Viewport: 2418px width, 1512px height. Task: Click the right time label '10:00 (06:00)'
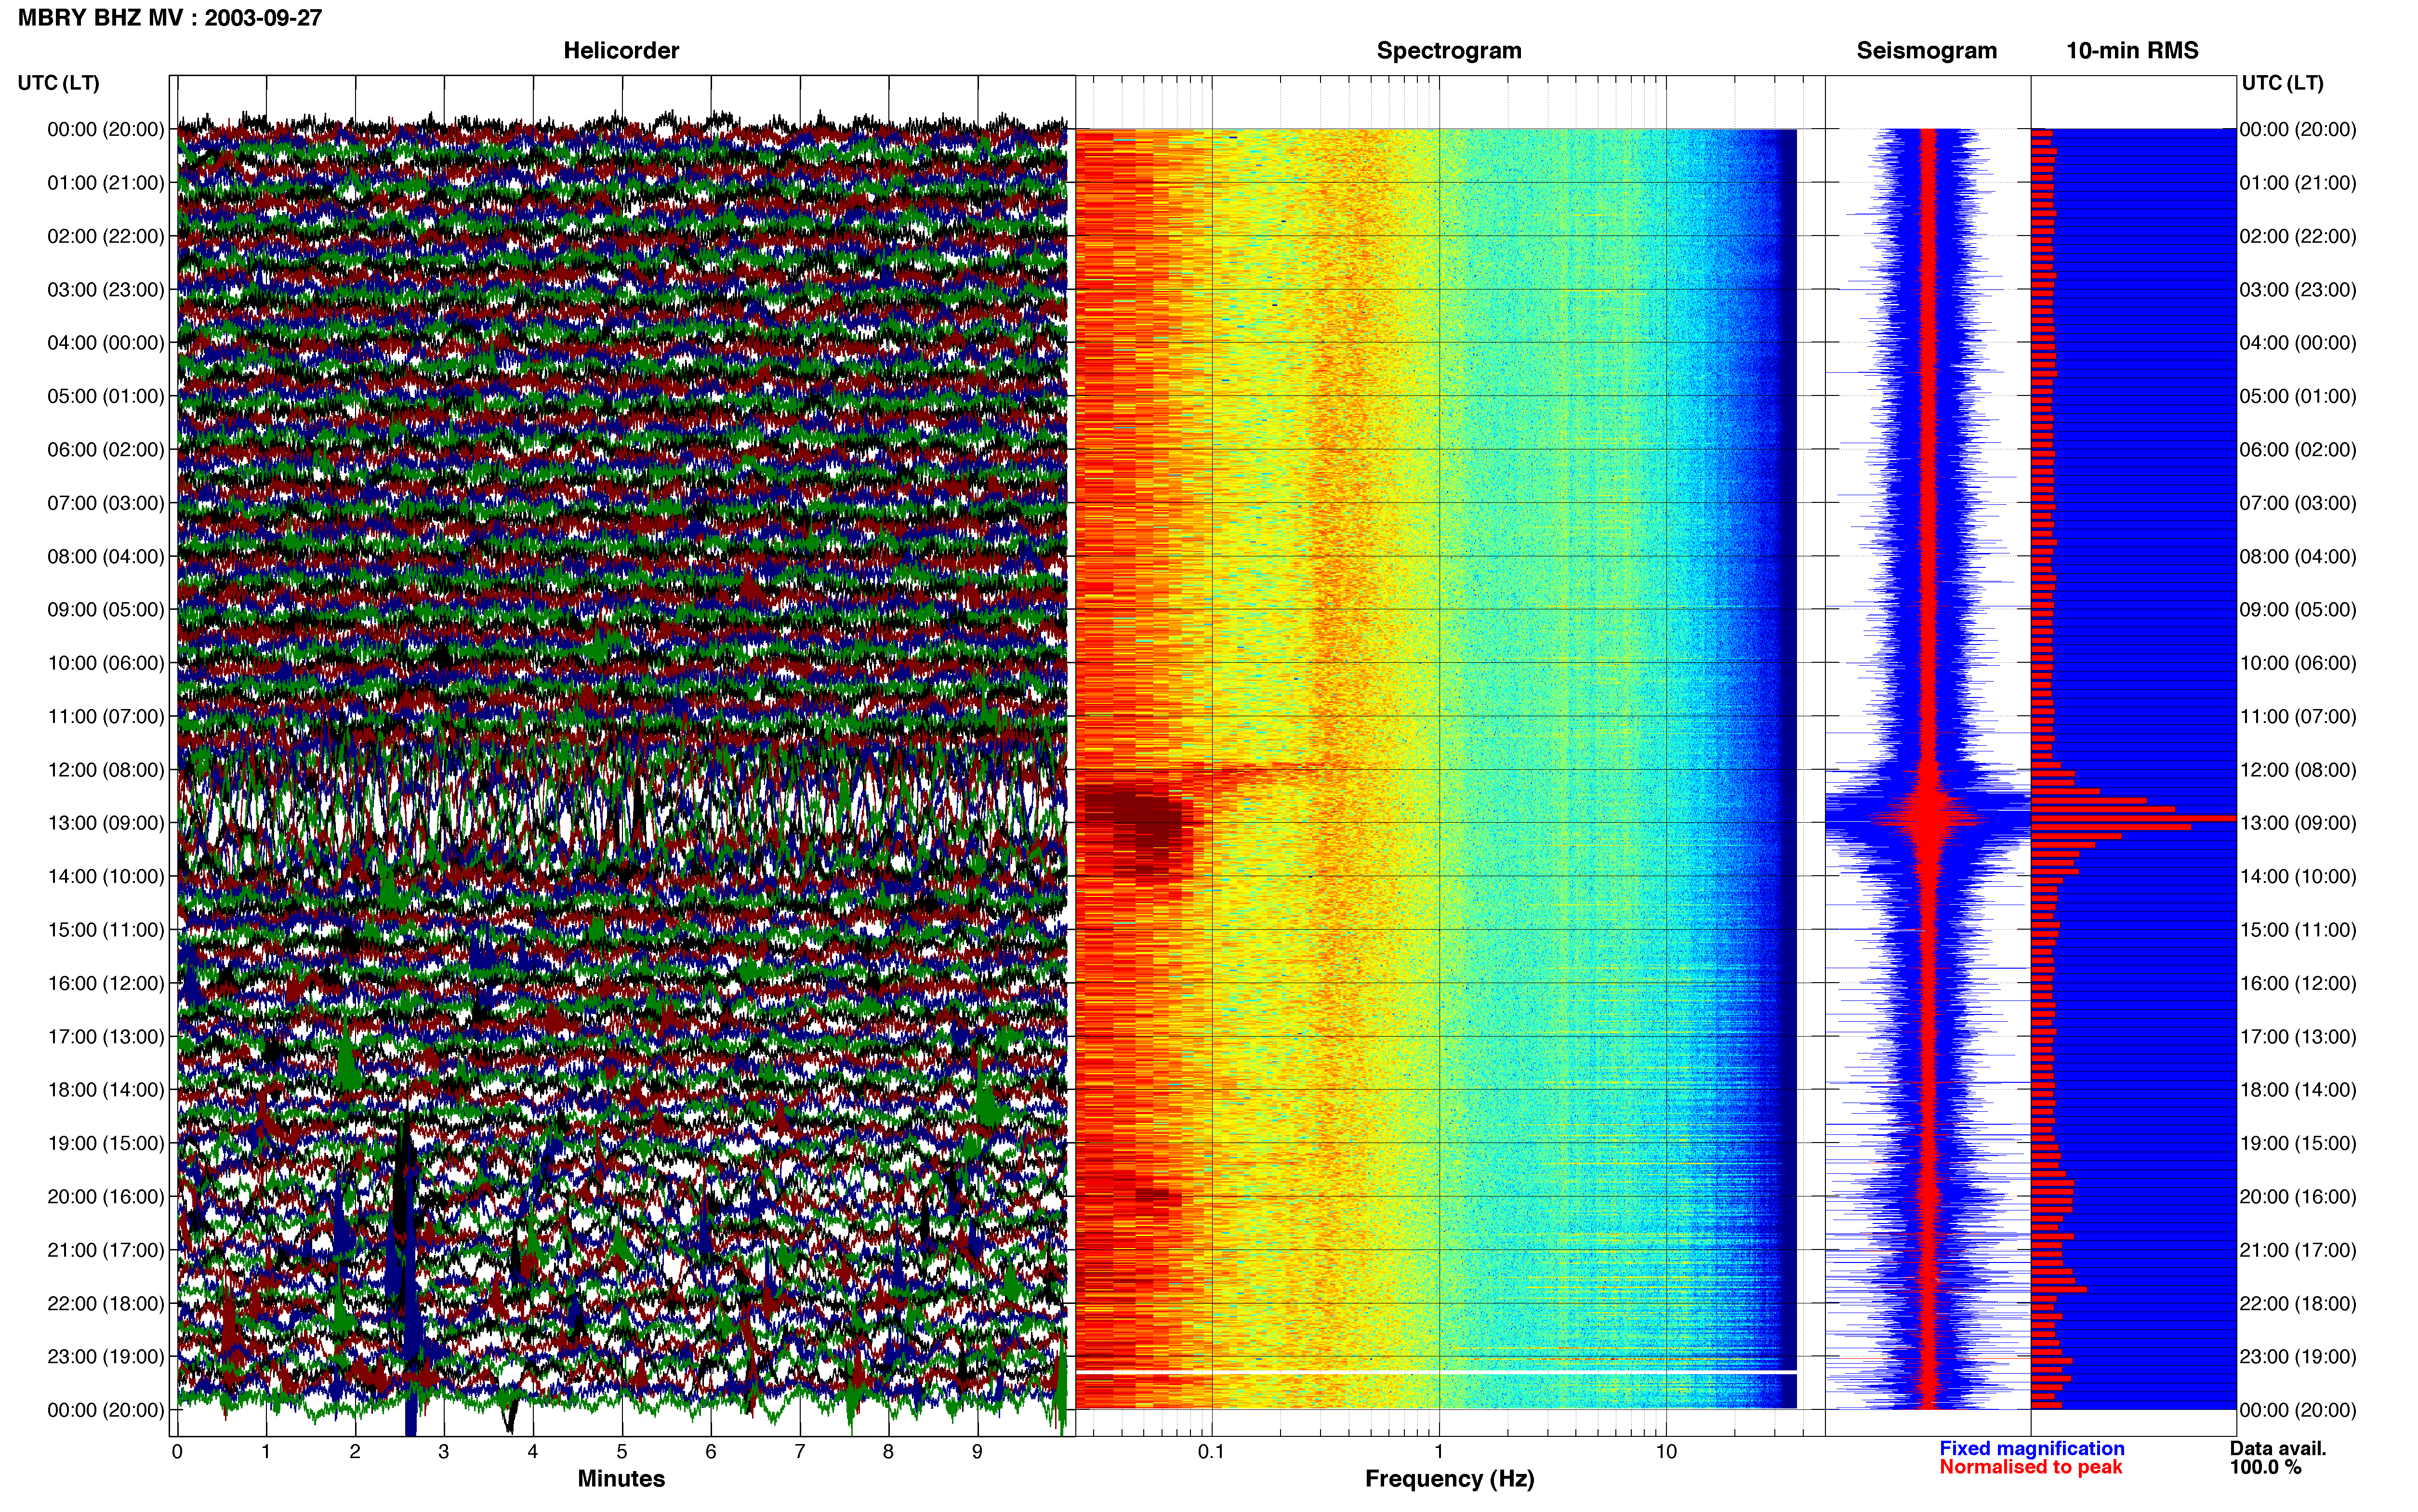pos(2298,663)
